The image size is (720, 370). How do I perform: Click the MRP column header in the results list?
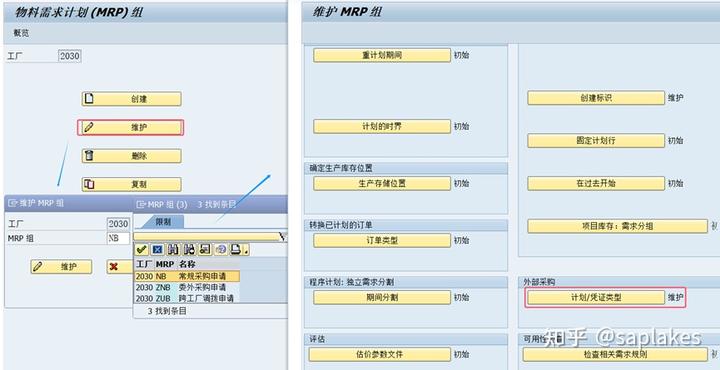(165, 264)
